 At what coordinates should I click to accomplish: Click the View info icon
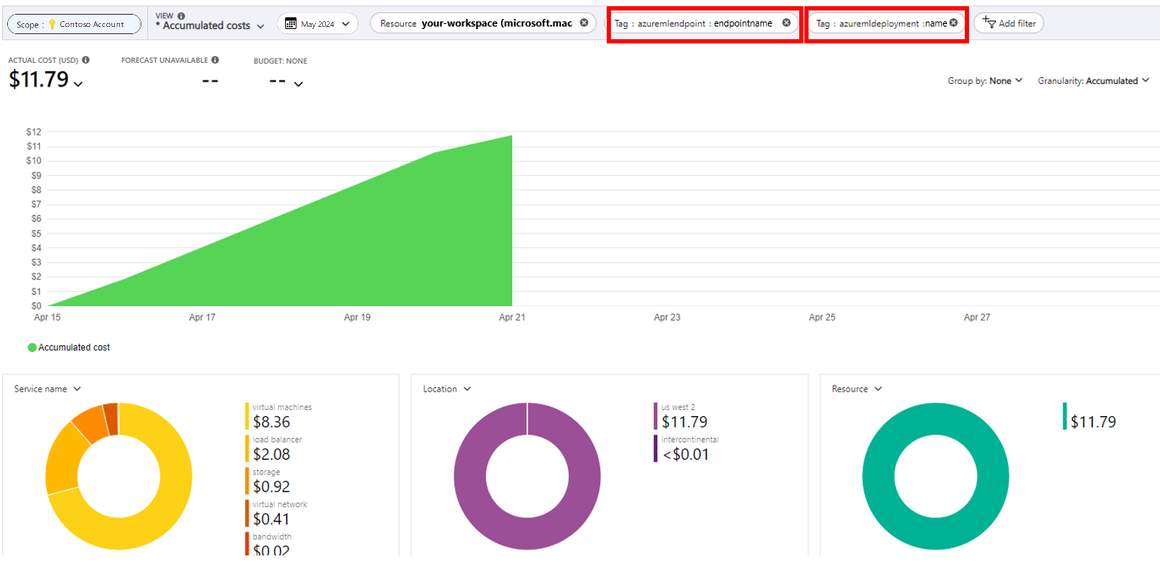181,15
